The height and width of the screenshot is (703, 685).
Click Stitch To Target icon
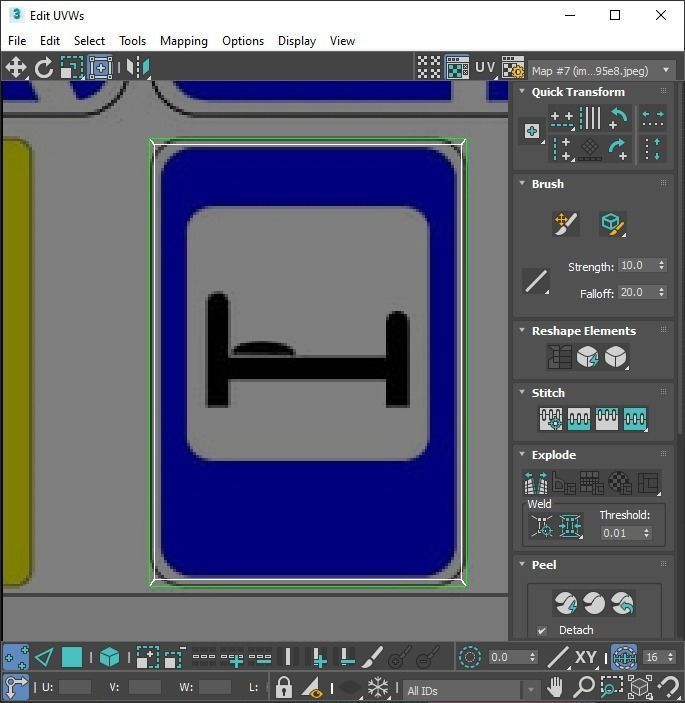point(551,419)
